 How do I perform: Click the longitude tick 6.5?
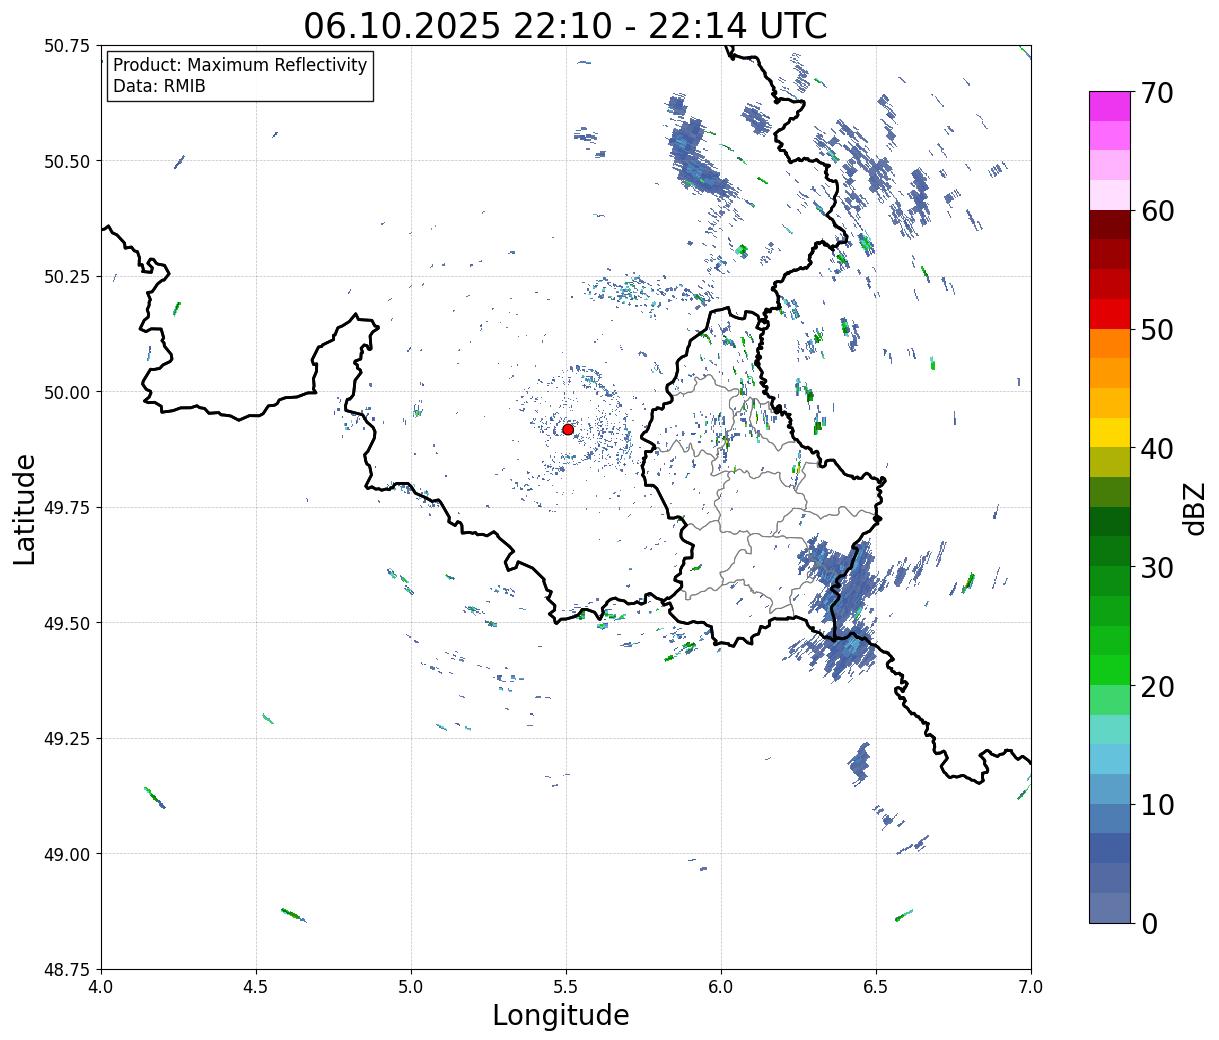[x=876, y=987]
